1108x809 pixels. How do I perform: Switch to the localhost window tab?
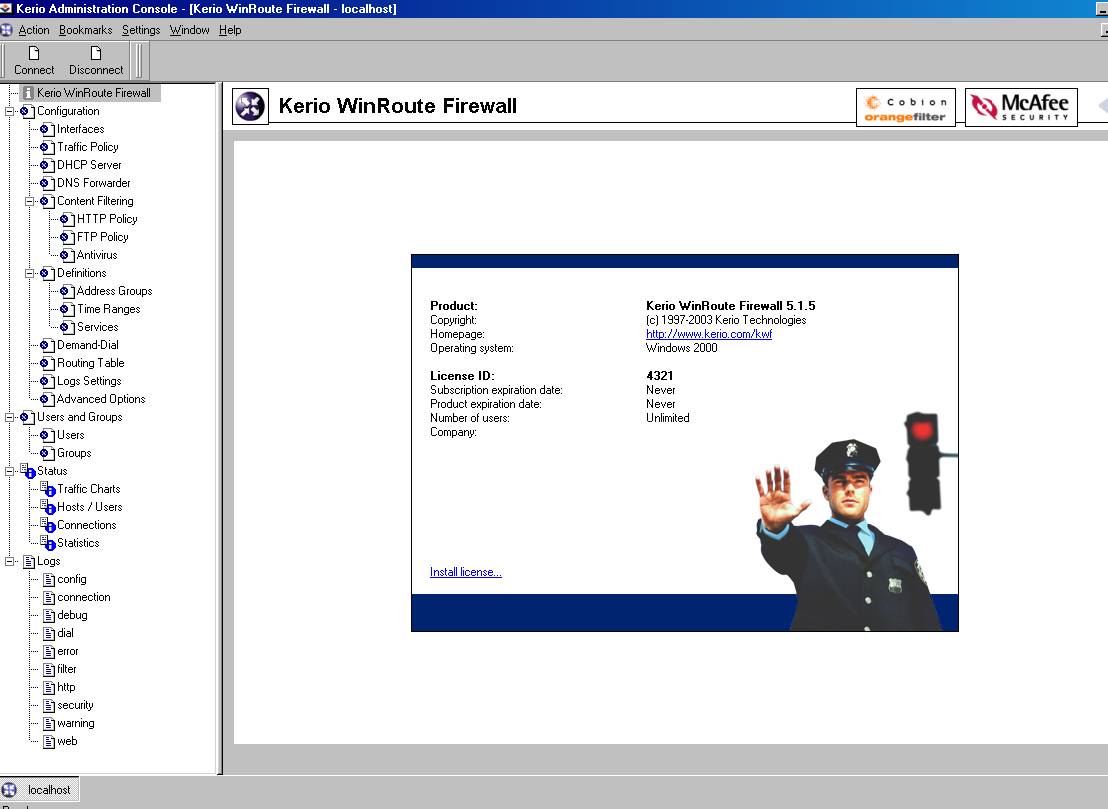point(40,789)
